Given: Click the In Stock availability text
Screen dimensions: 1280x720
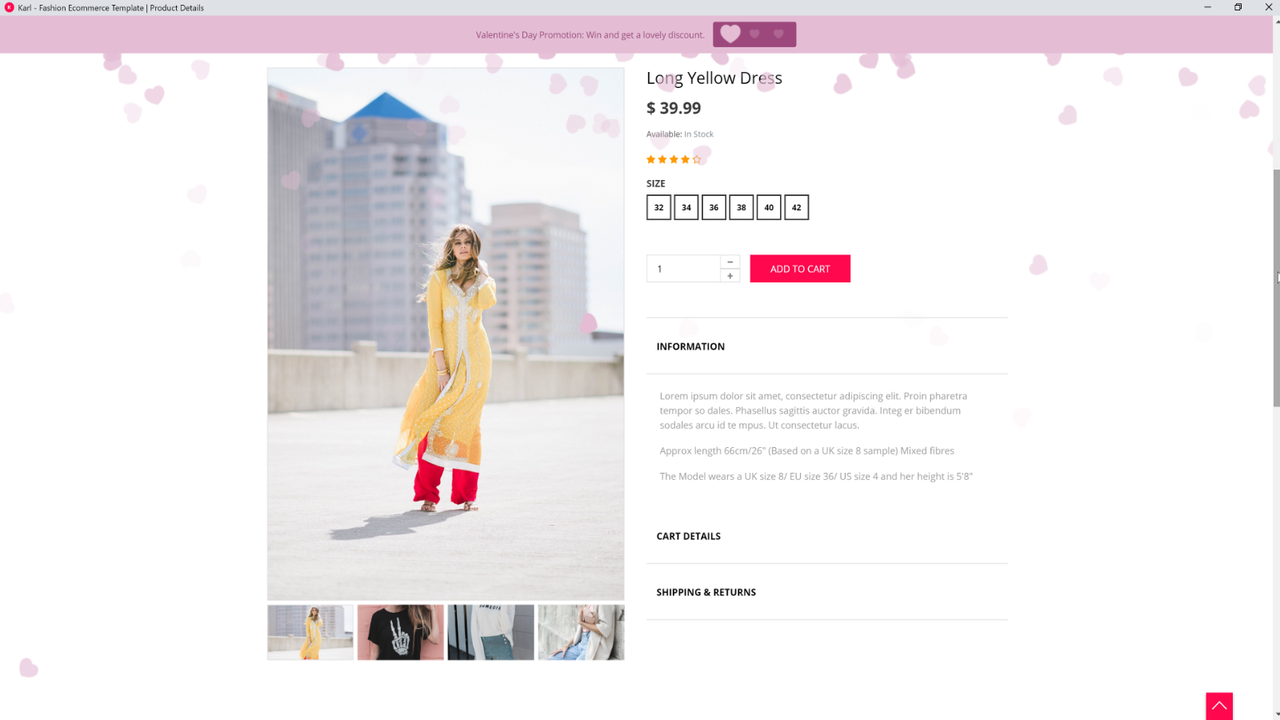Looking at the screenshot, I should pyautogui.click(x=699, y=134).
